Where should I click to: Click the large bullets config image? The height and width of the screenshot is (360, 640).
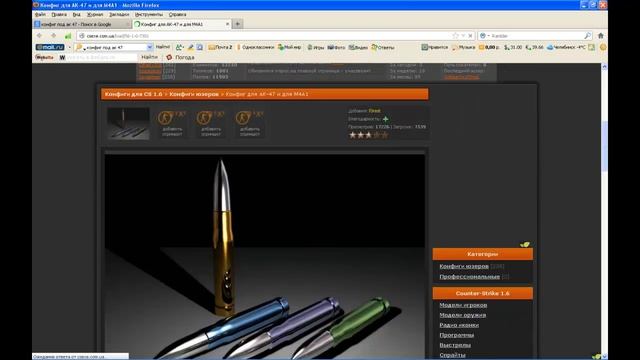[264, 256]
